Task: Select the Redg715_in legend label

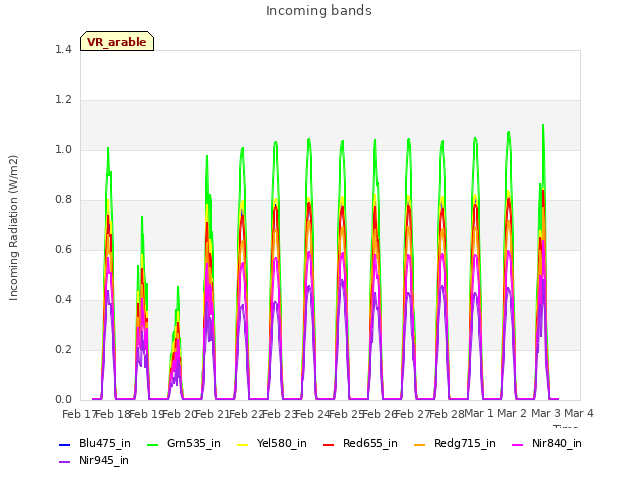Action: coord(465,443)
